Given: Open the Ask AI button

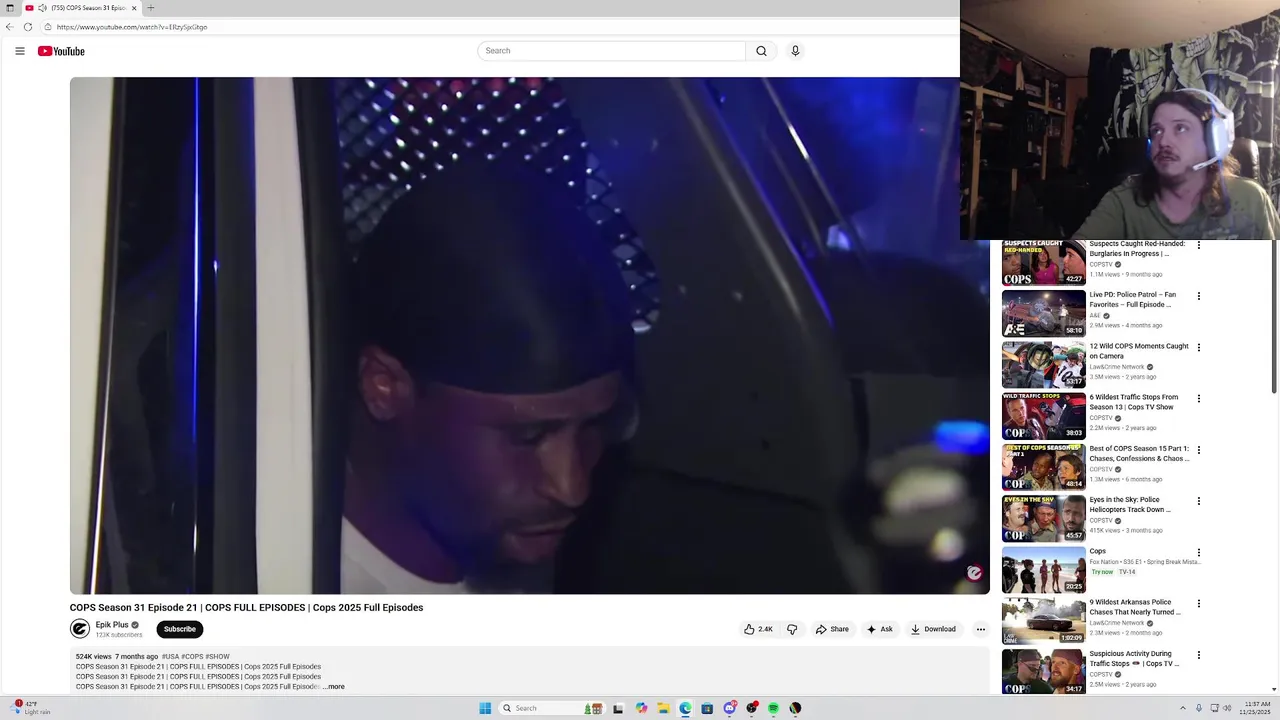Looking at the screenshot, I should tap(880, 629).
